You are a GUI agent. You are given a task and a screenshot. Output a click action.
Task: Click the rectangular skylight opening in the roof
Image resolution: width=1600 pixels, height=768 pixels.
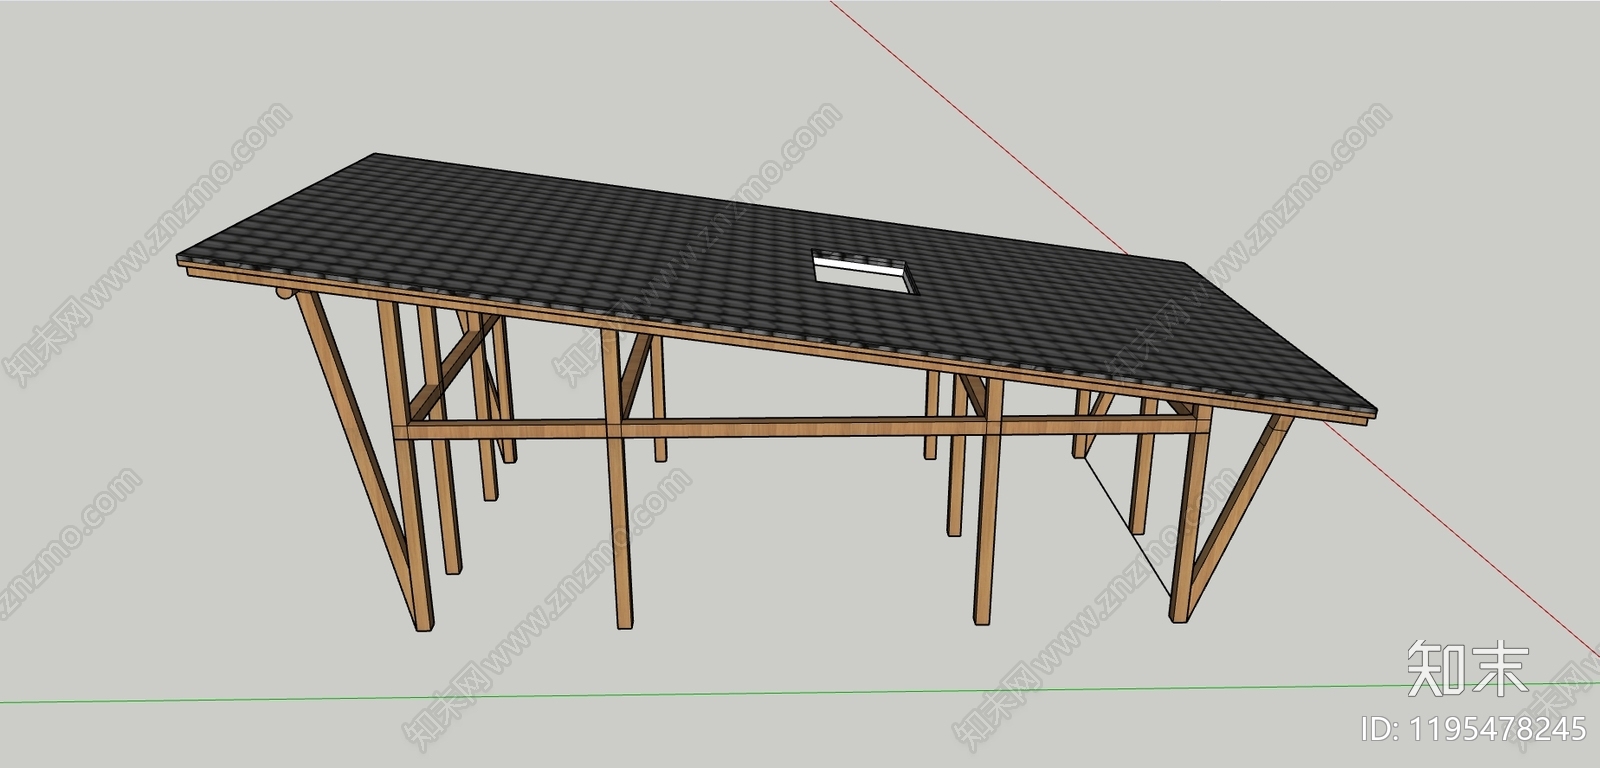(x=864, y=272)
